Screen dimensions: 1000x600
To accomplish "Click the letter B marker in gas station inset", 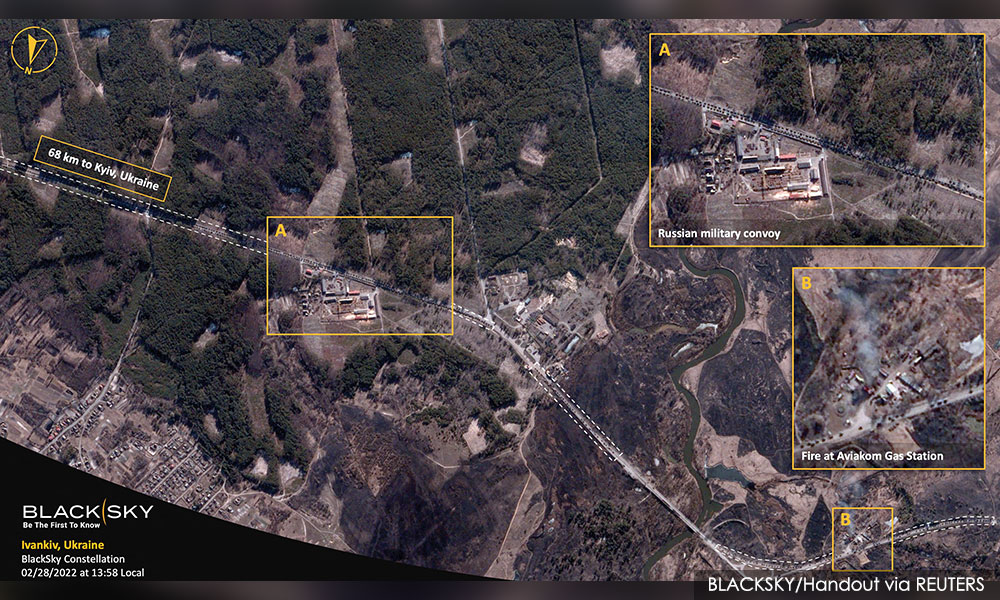I will point(806,282).
